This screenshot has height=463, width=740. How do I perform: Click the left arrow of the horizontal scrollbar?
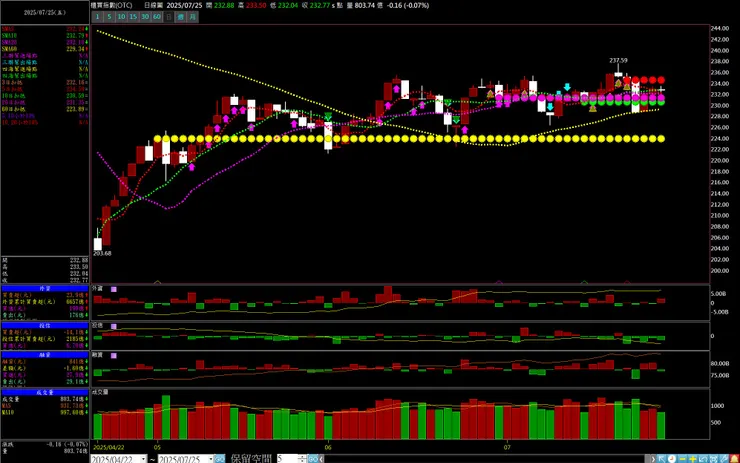(x=321, y=459)
